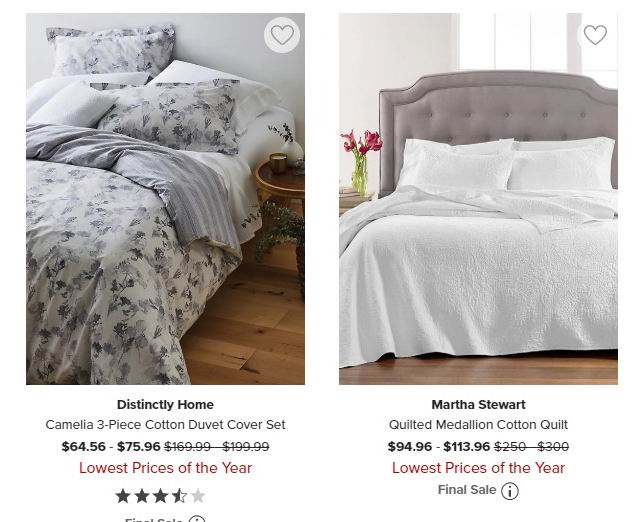The width and height of the screenshot is (639, 522).
Task: Visit the Distinctly Home brand link
Action: (165, 405)
